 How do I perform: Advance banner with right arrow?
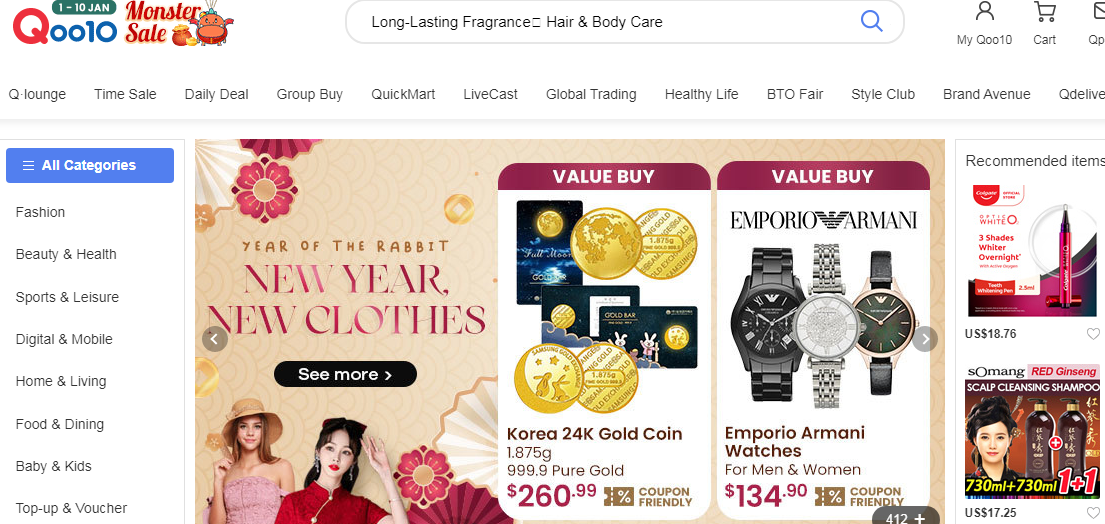click(925, 339)
